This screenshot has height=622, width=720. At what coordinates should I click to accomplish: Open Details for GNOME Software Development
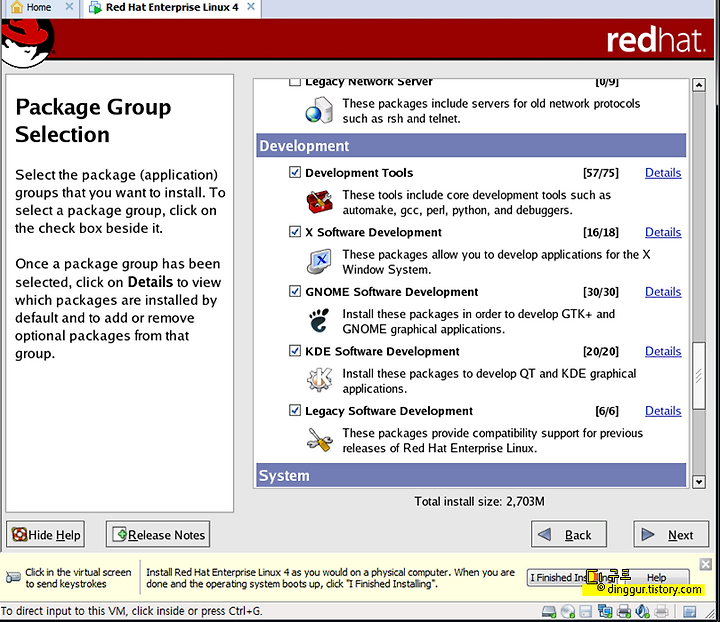(x=663, y=292)
